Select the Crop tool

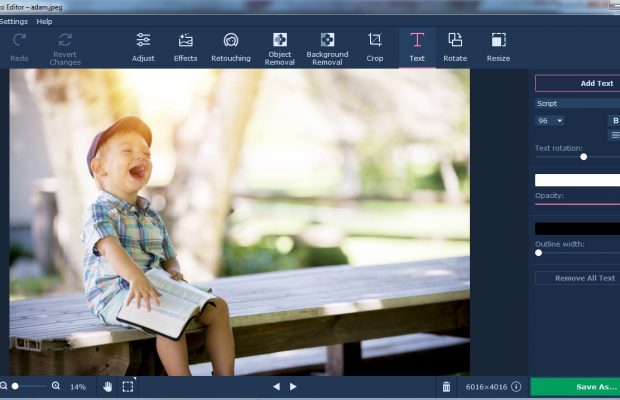[375, 46]
